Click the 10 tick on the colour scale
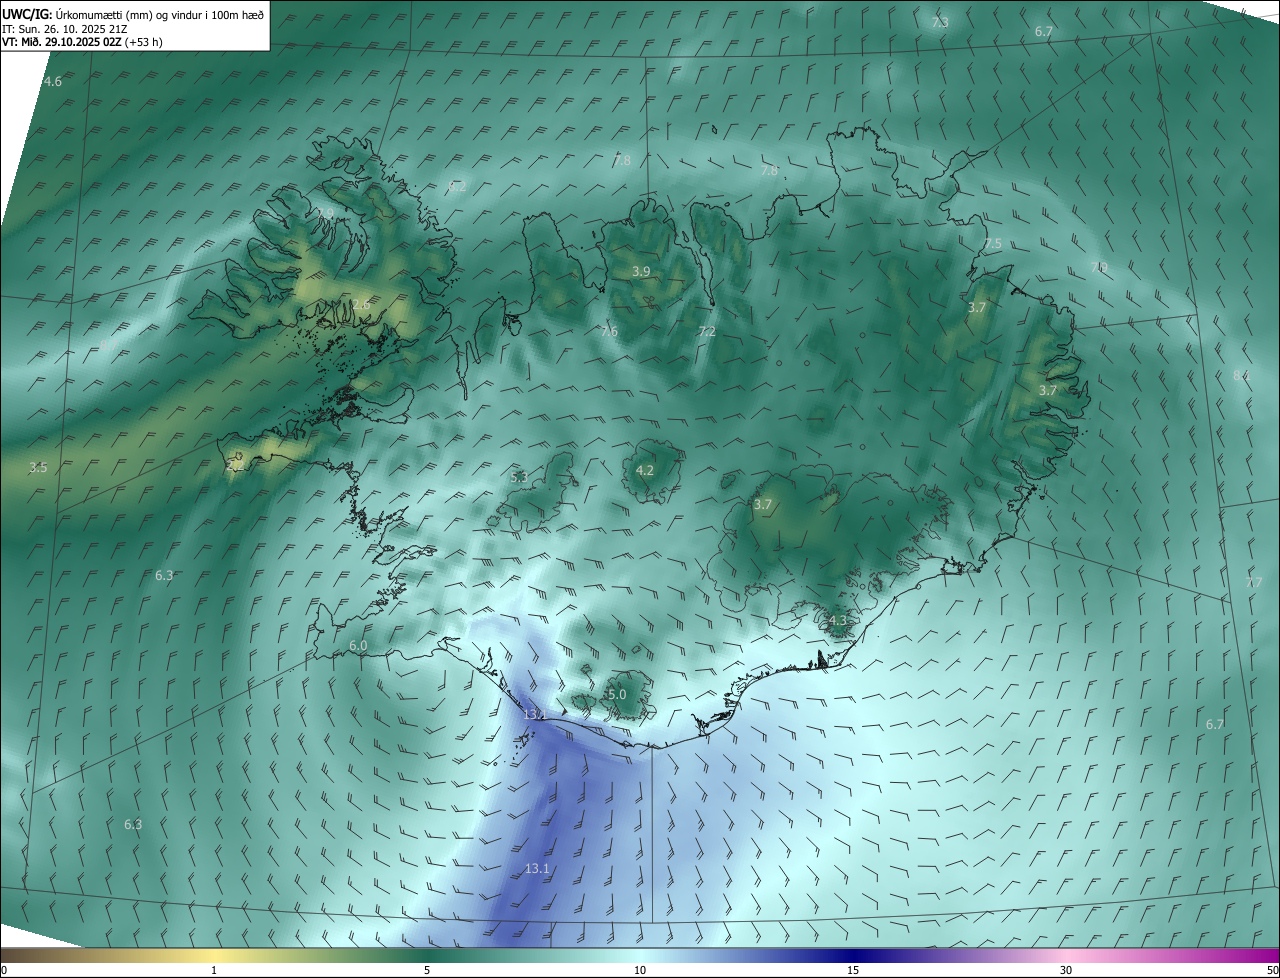1280x978 pixels. pos(640,970)
